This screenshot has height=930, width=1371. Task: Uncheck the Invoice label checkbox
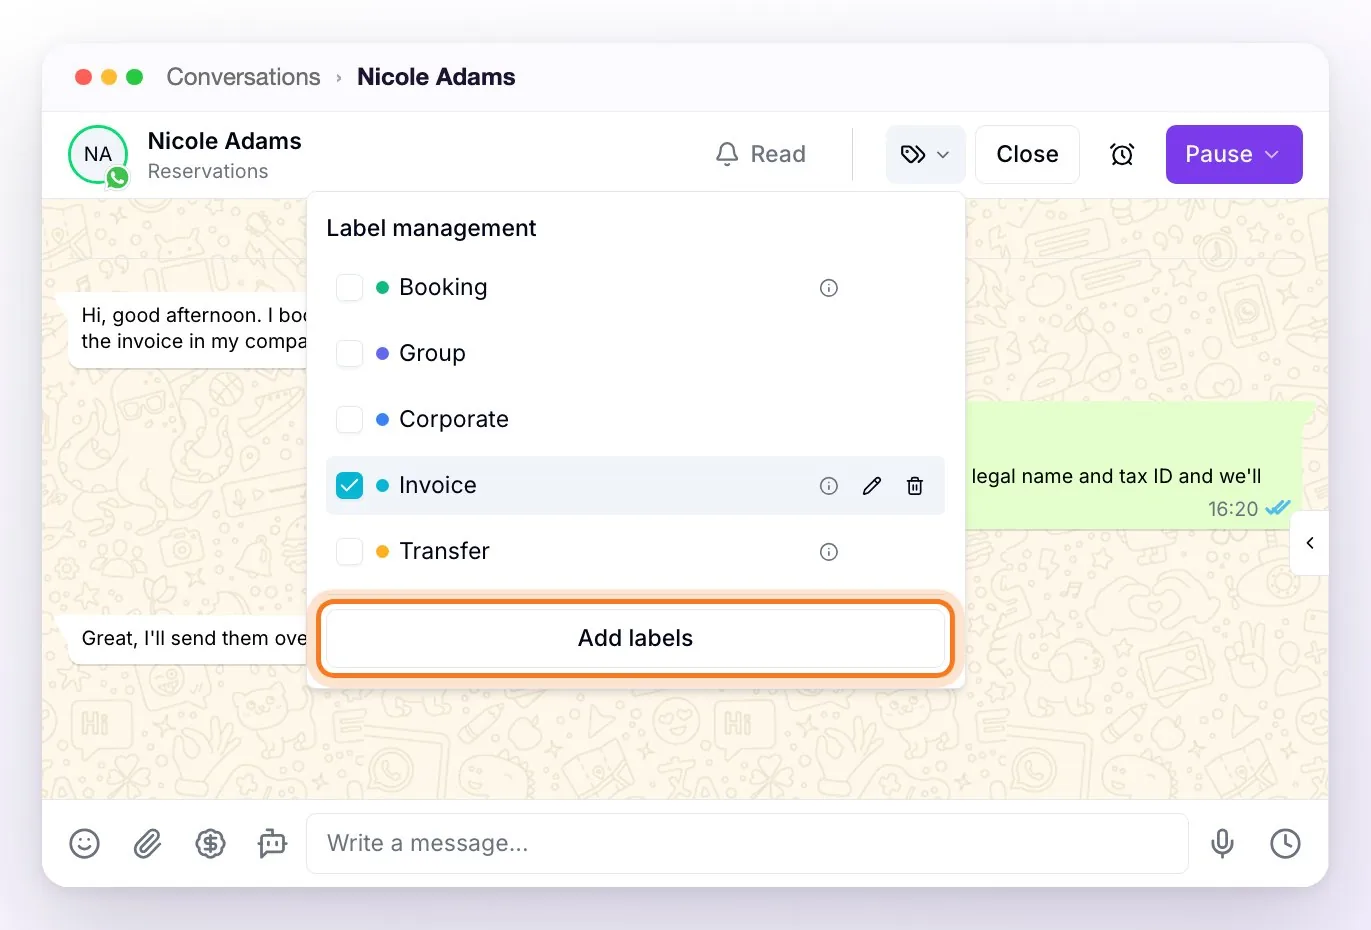pyautogui.click(x=349, y=486)
